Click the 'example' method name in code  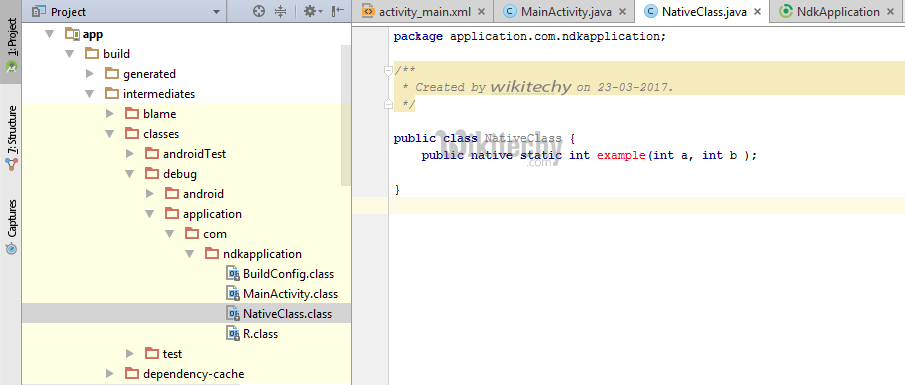coord(621,156)
